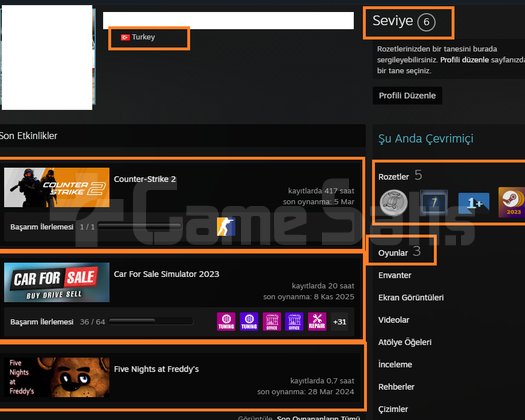This screenshot has height=420, width=525.
Task: Open the Videolar link
Action: [x=393, y=320]
